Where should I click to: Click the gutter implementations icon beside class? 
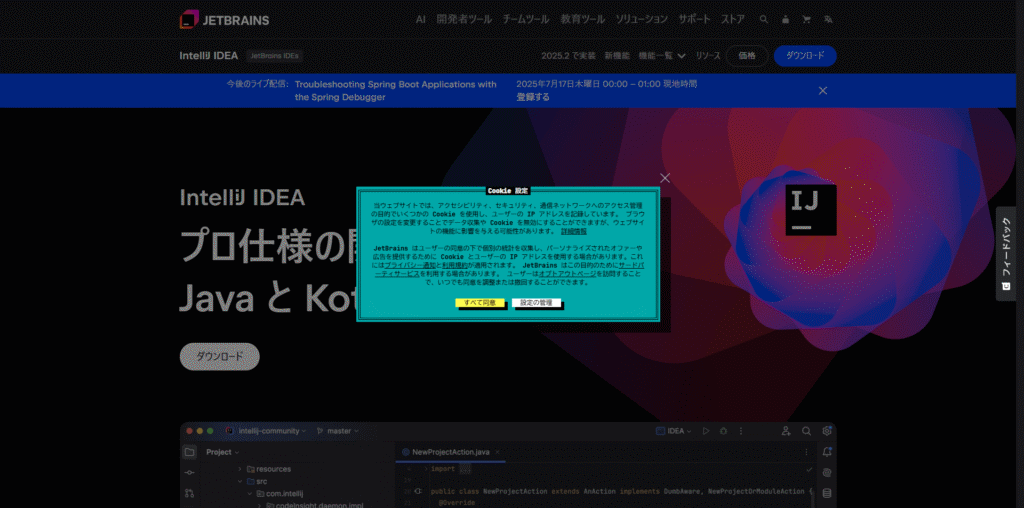coord(418,491)
